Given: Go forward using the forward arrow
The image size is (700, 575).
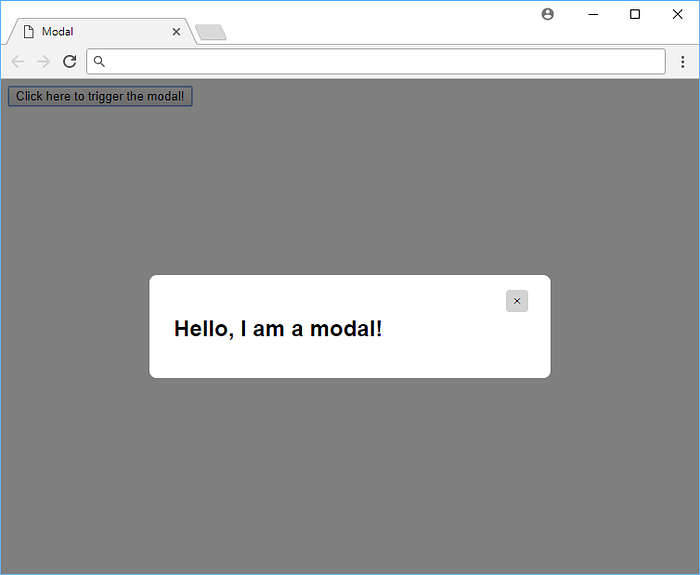Looking at the screenshot, I should click(x=43, y=61).
